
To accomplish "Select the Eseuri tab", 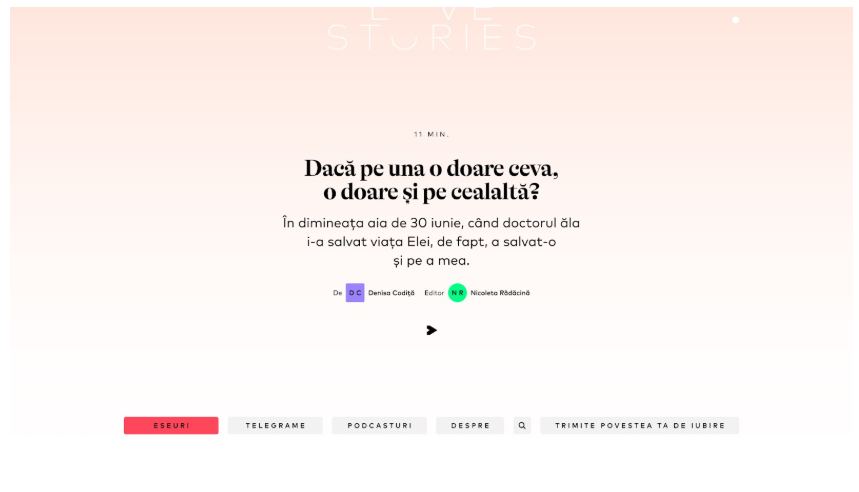I will [x=171, y=426].
